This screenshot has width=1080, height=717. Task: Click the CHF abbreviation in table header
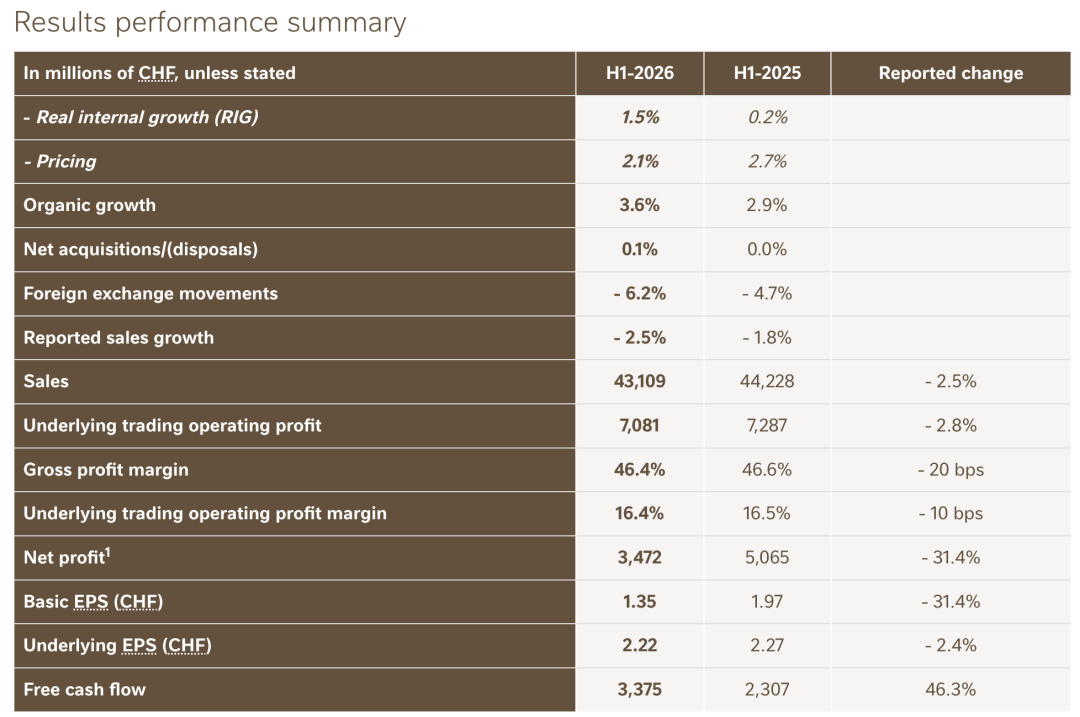158,73
